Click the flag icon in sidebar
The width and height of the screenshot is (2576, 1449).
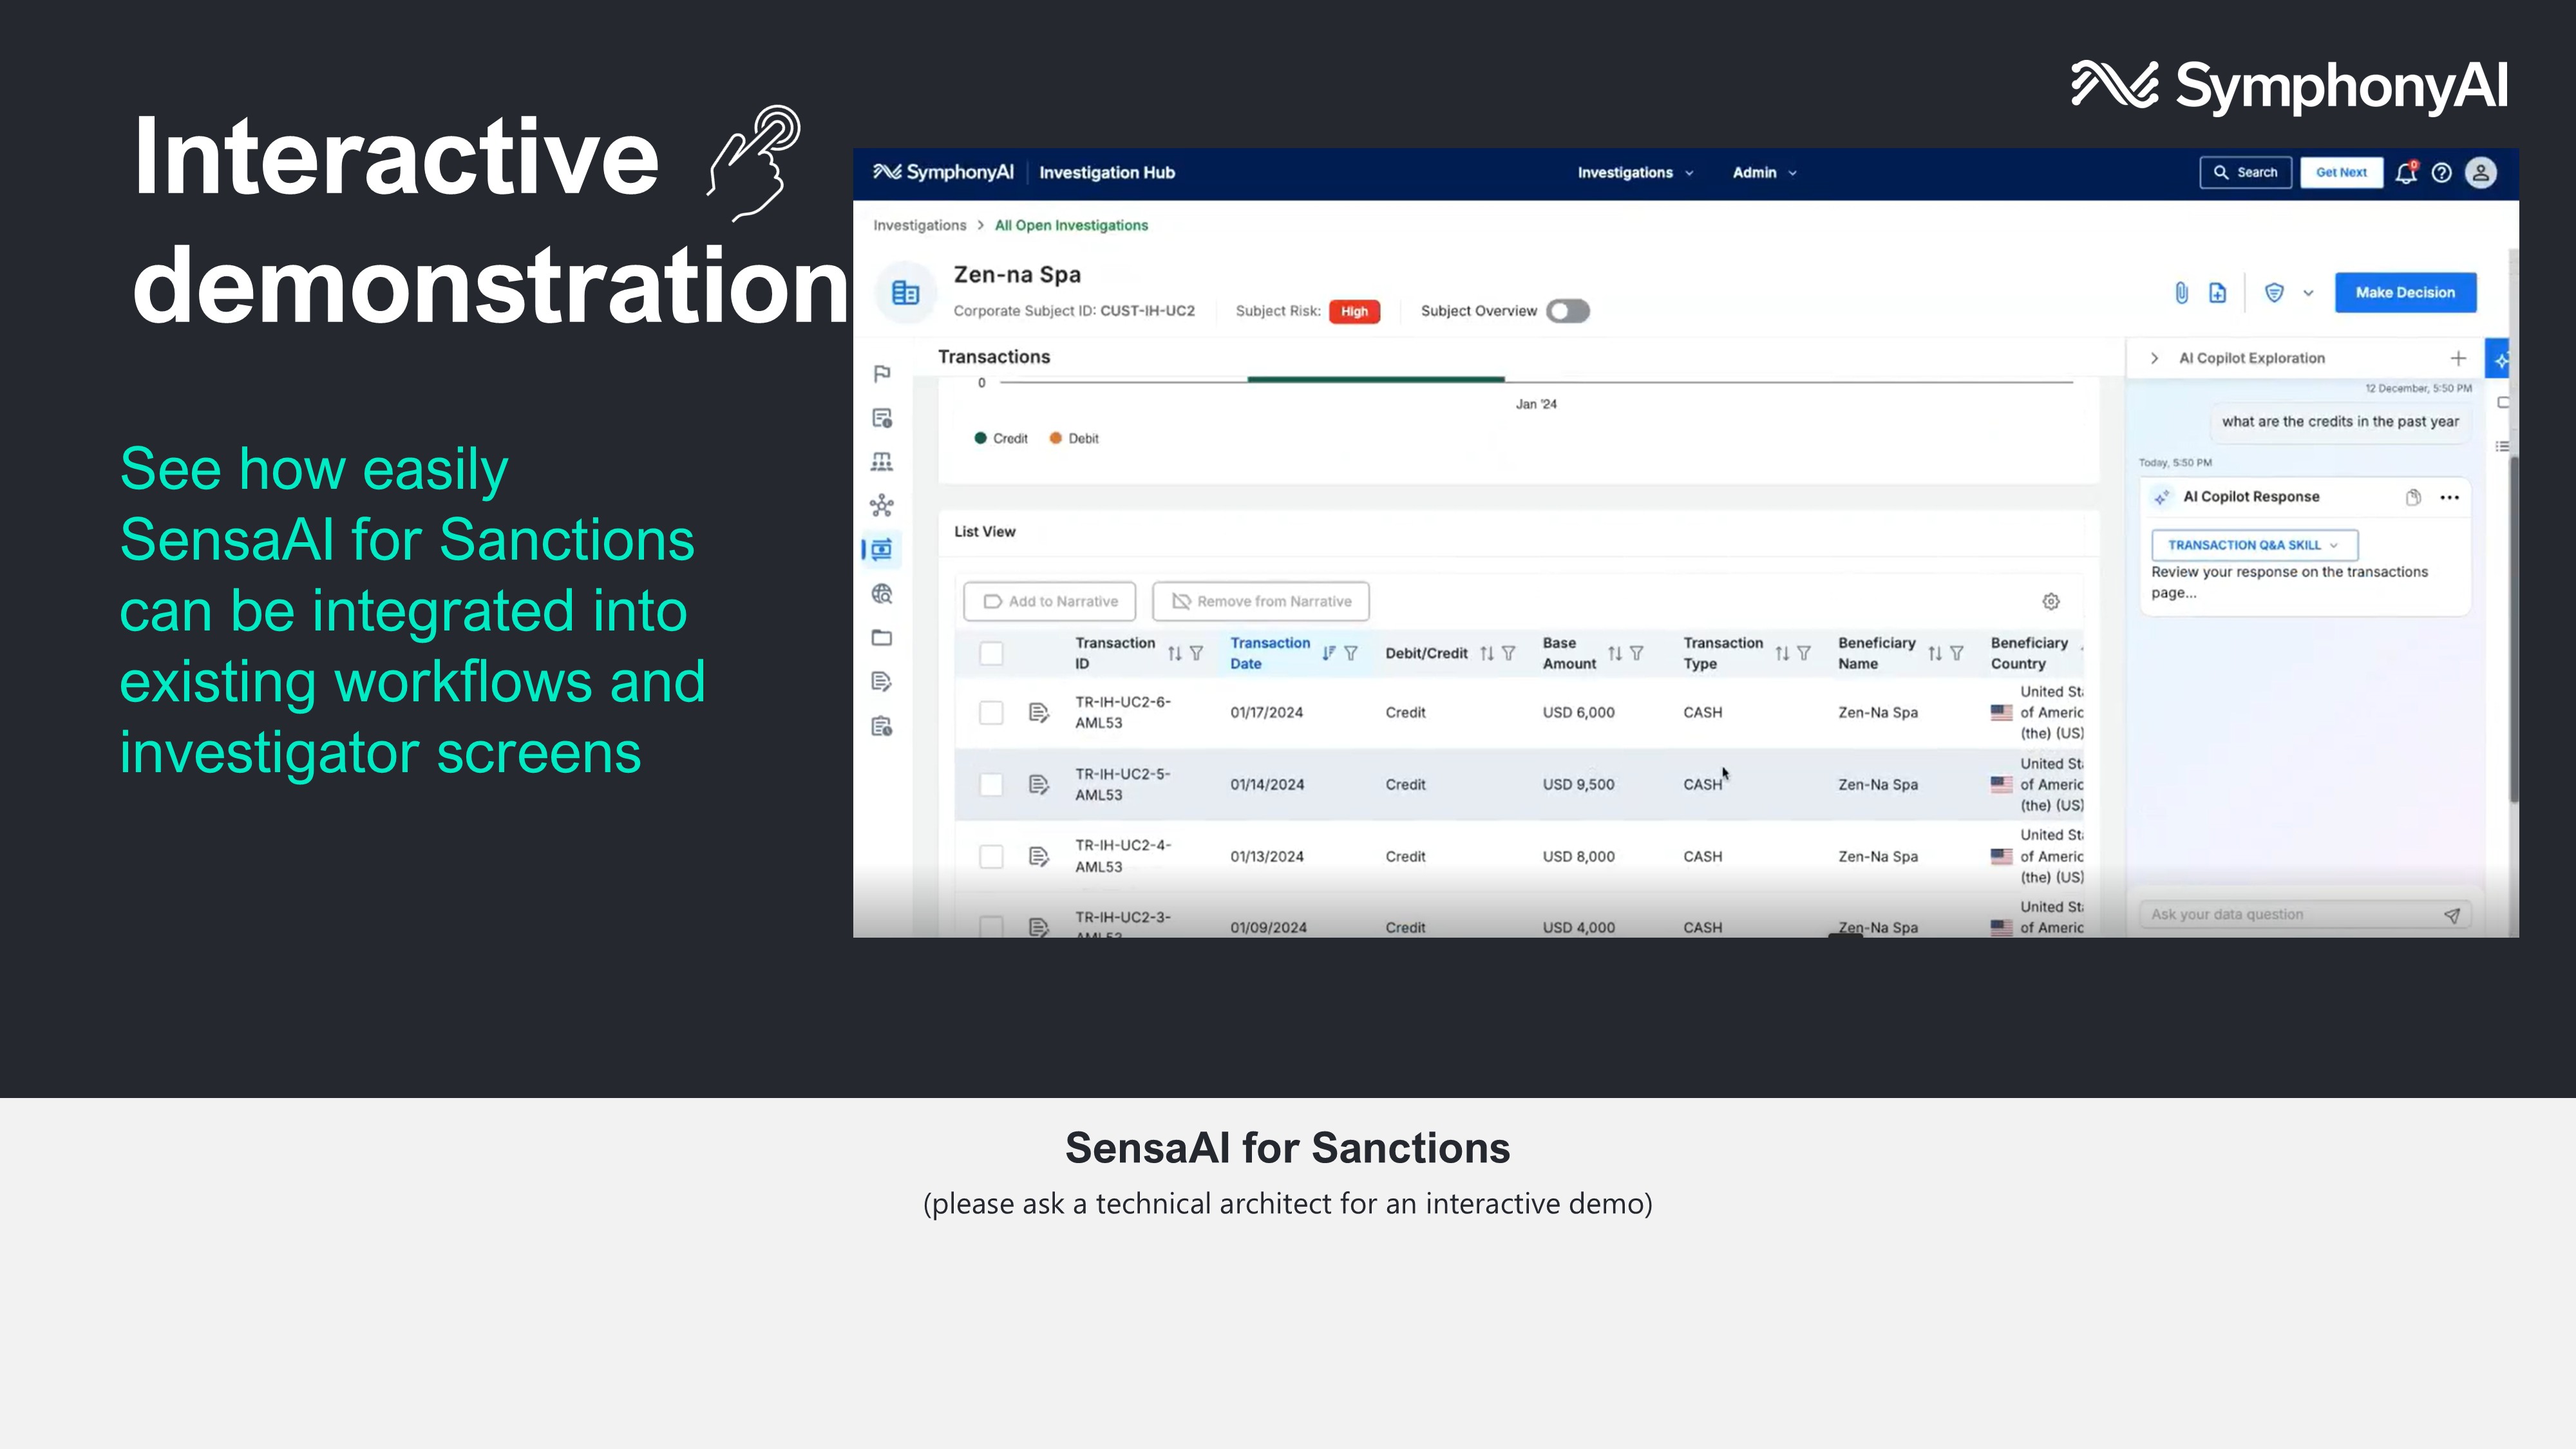pyautogui.click(x=881, y=374)
